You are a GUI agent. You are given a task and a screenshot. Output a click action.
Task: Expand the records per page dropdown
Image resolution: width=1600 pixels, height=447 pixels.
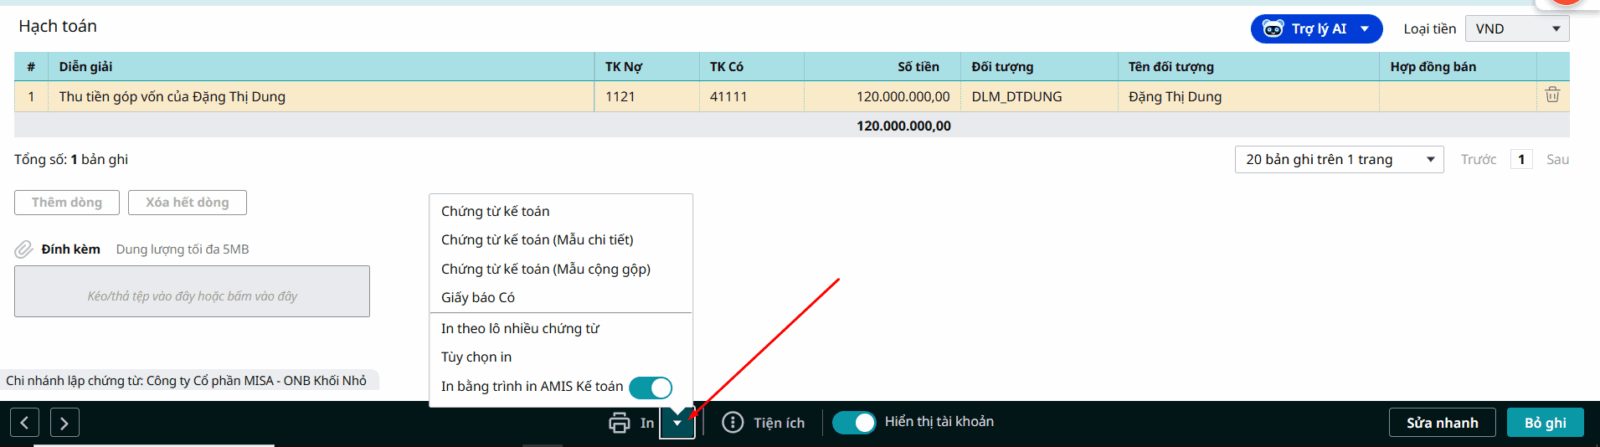pyautogui.click(x=1338, y=160)
